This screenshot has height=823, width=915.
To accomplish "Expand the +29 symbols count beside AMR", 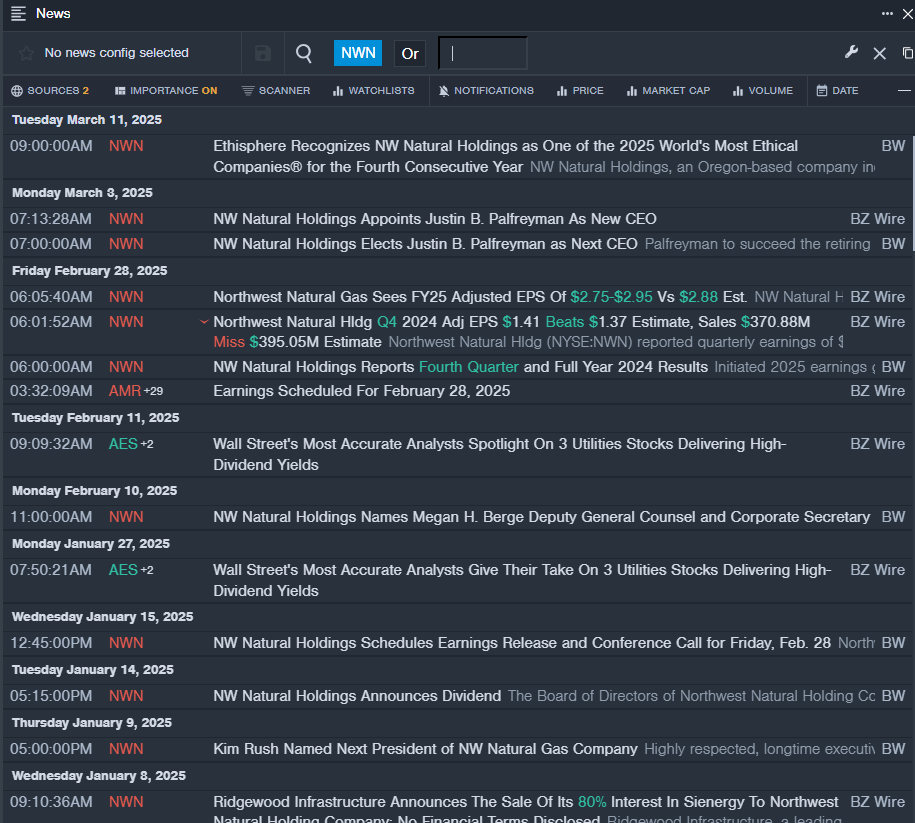I will (x=153, y=391).
